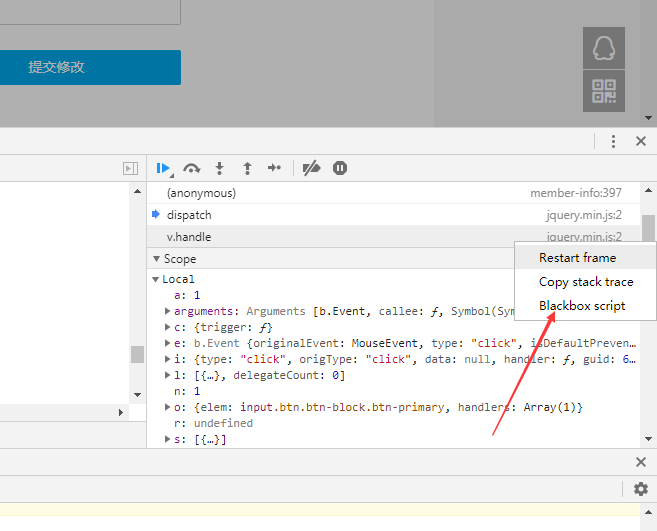This screenshot has width=657, height=531.
Task: Select the dispatch call stack frame
Action: (393, 215)
